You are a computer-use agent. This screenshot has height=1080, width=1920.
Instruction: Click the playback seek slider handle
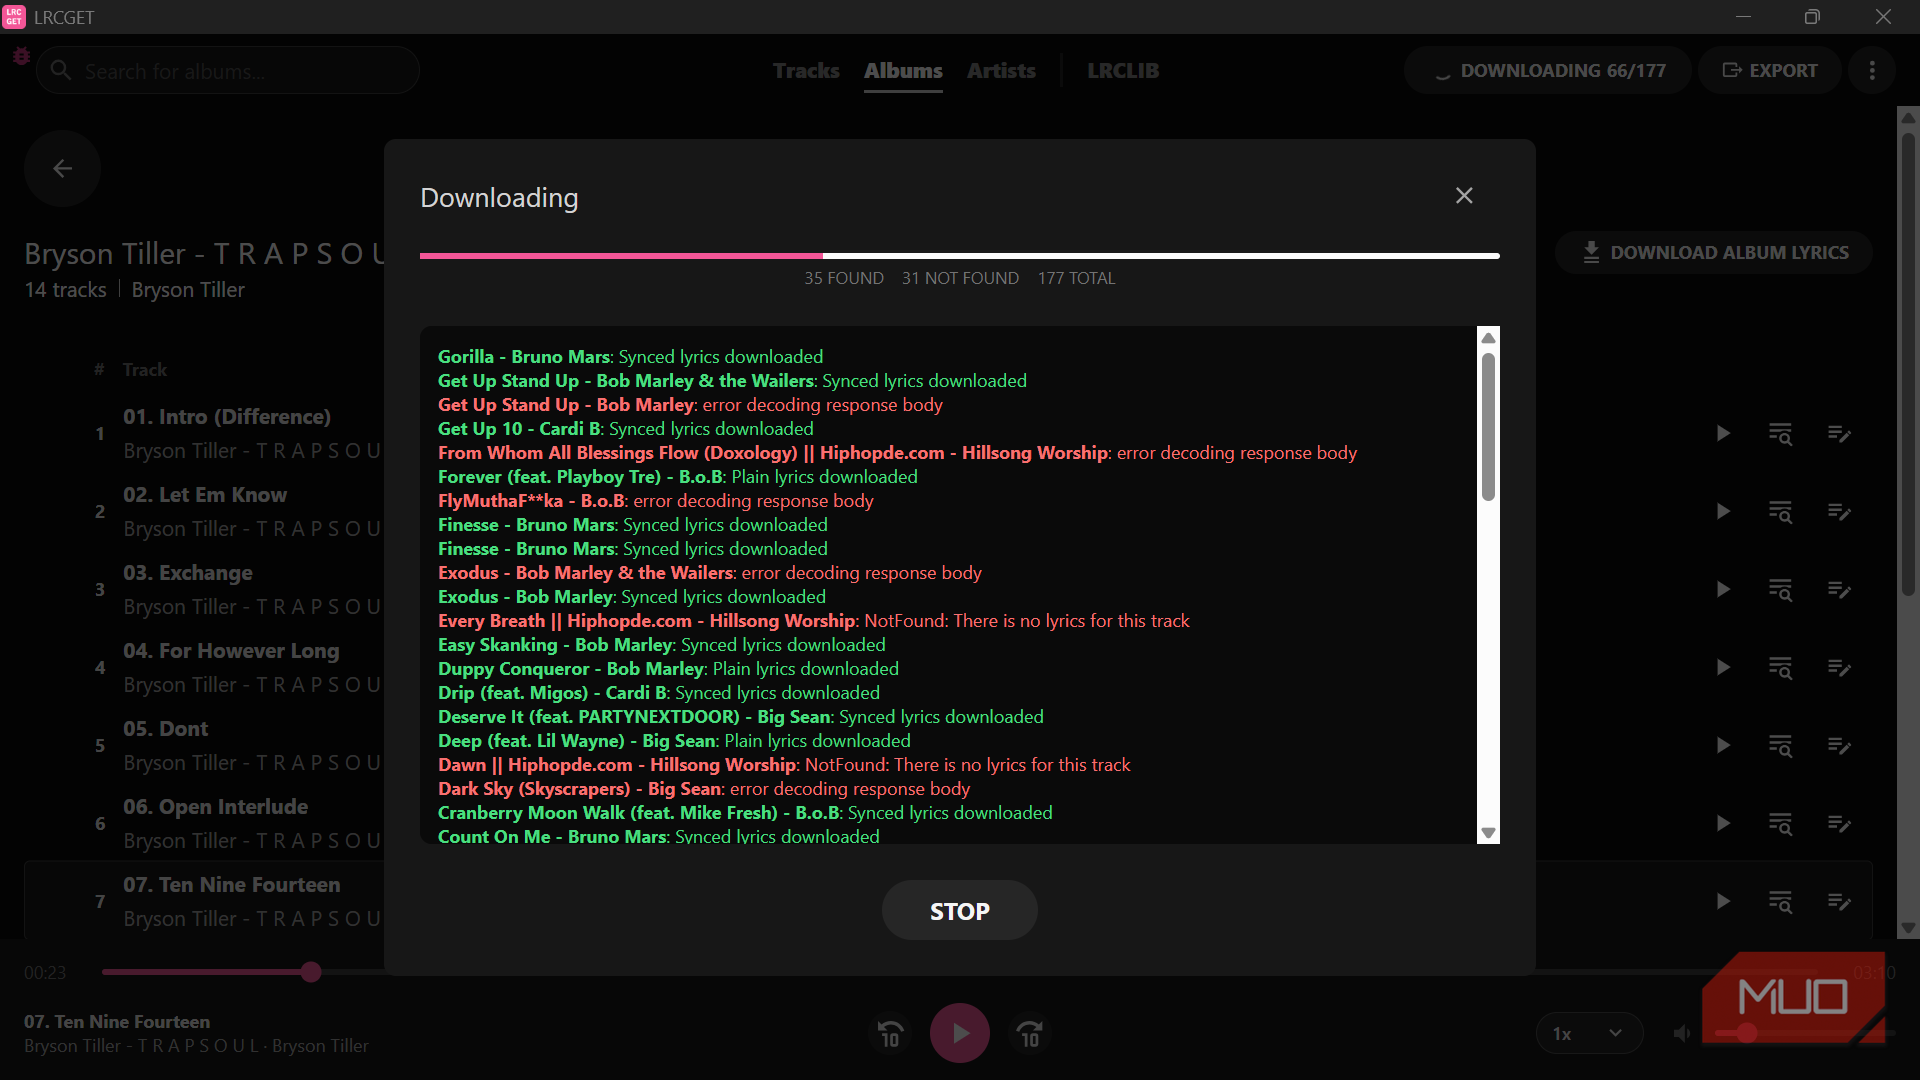tap(311, 972)
